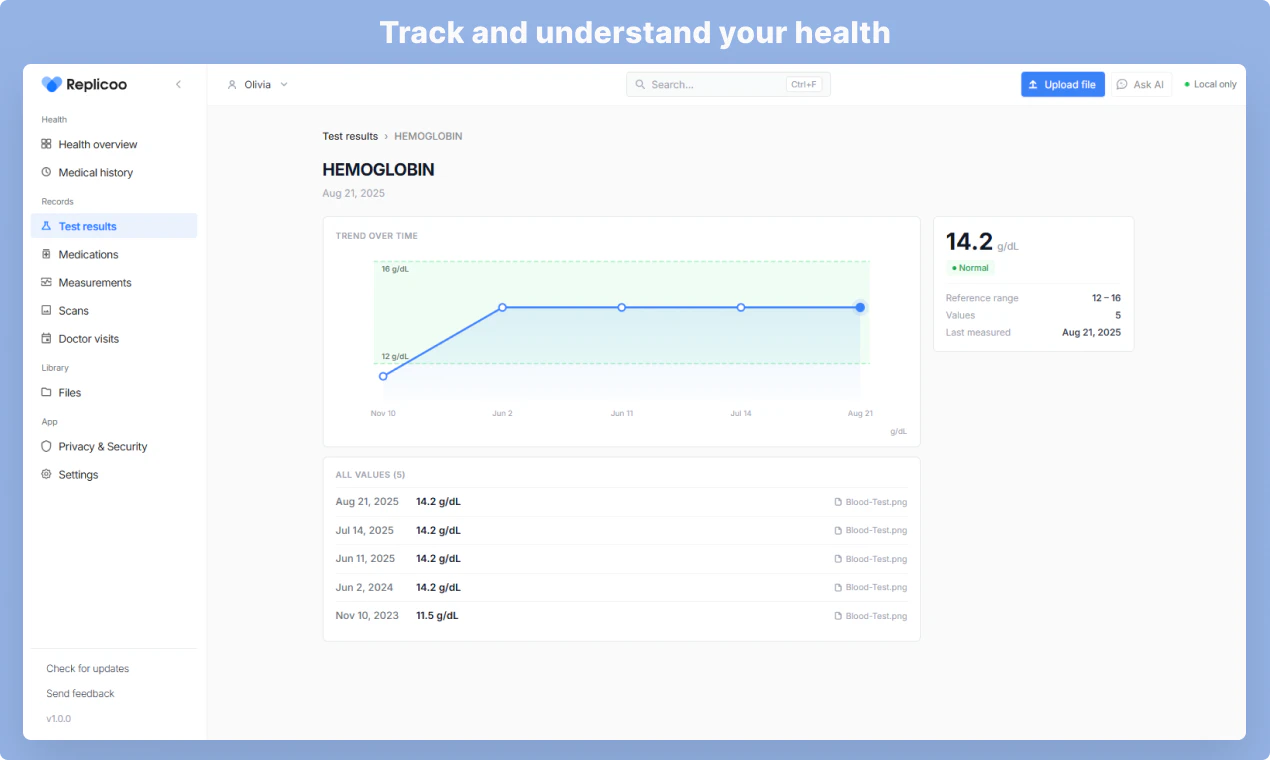Open the Files library
This screenshot has width=1270, height=760.
[x=114, y=392]
